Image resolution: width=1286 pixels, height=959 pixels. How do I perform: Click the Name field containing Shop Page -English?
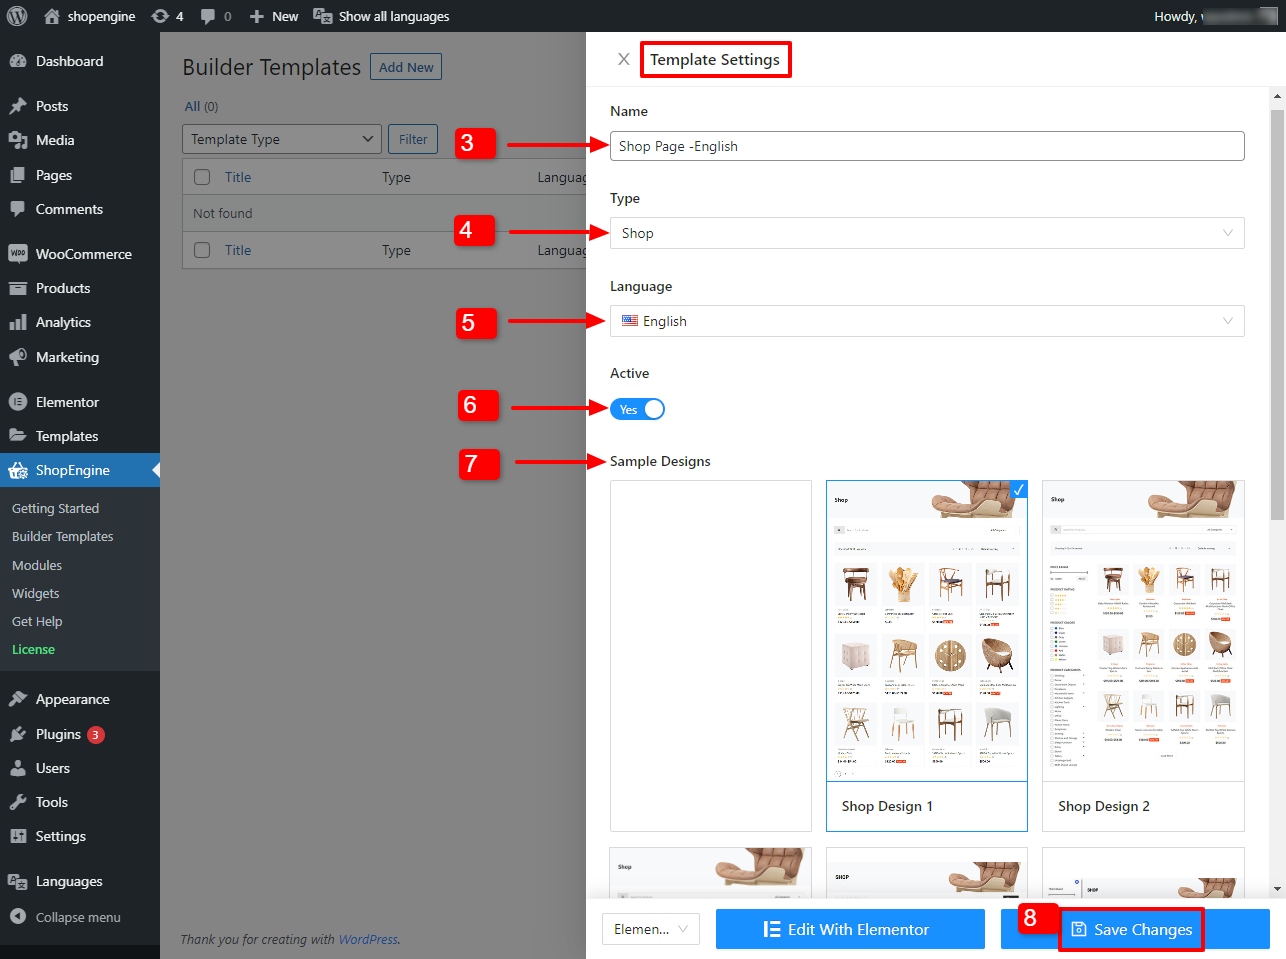tap(927, 146)
